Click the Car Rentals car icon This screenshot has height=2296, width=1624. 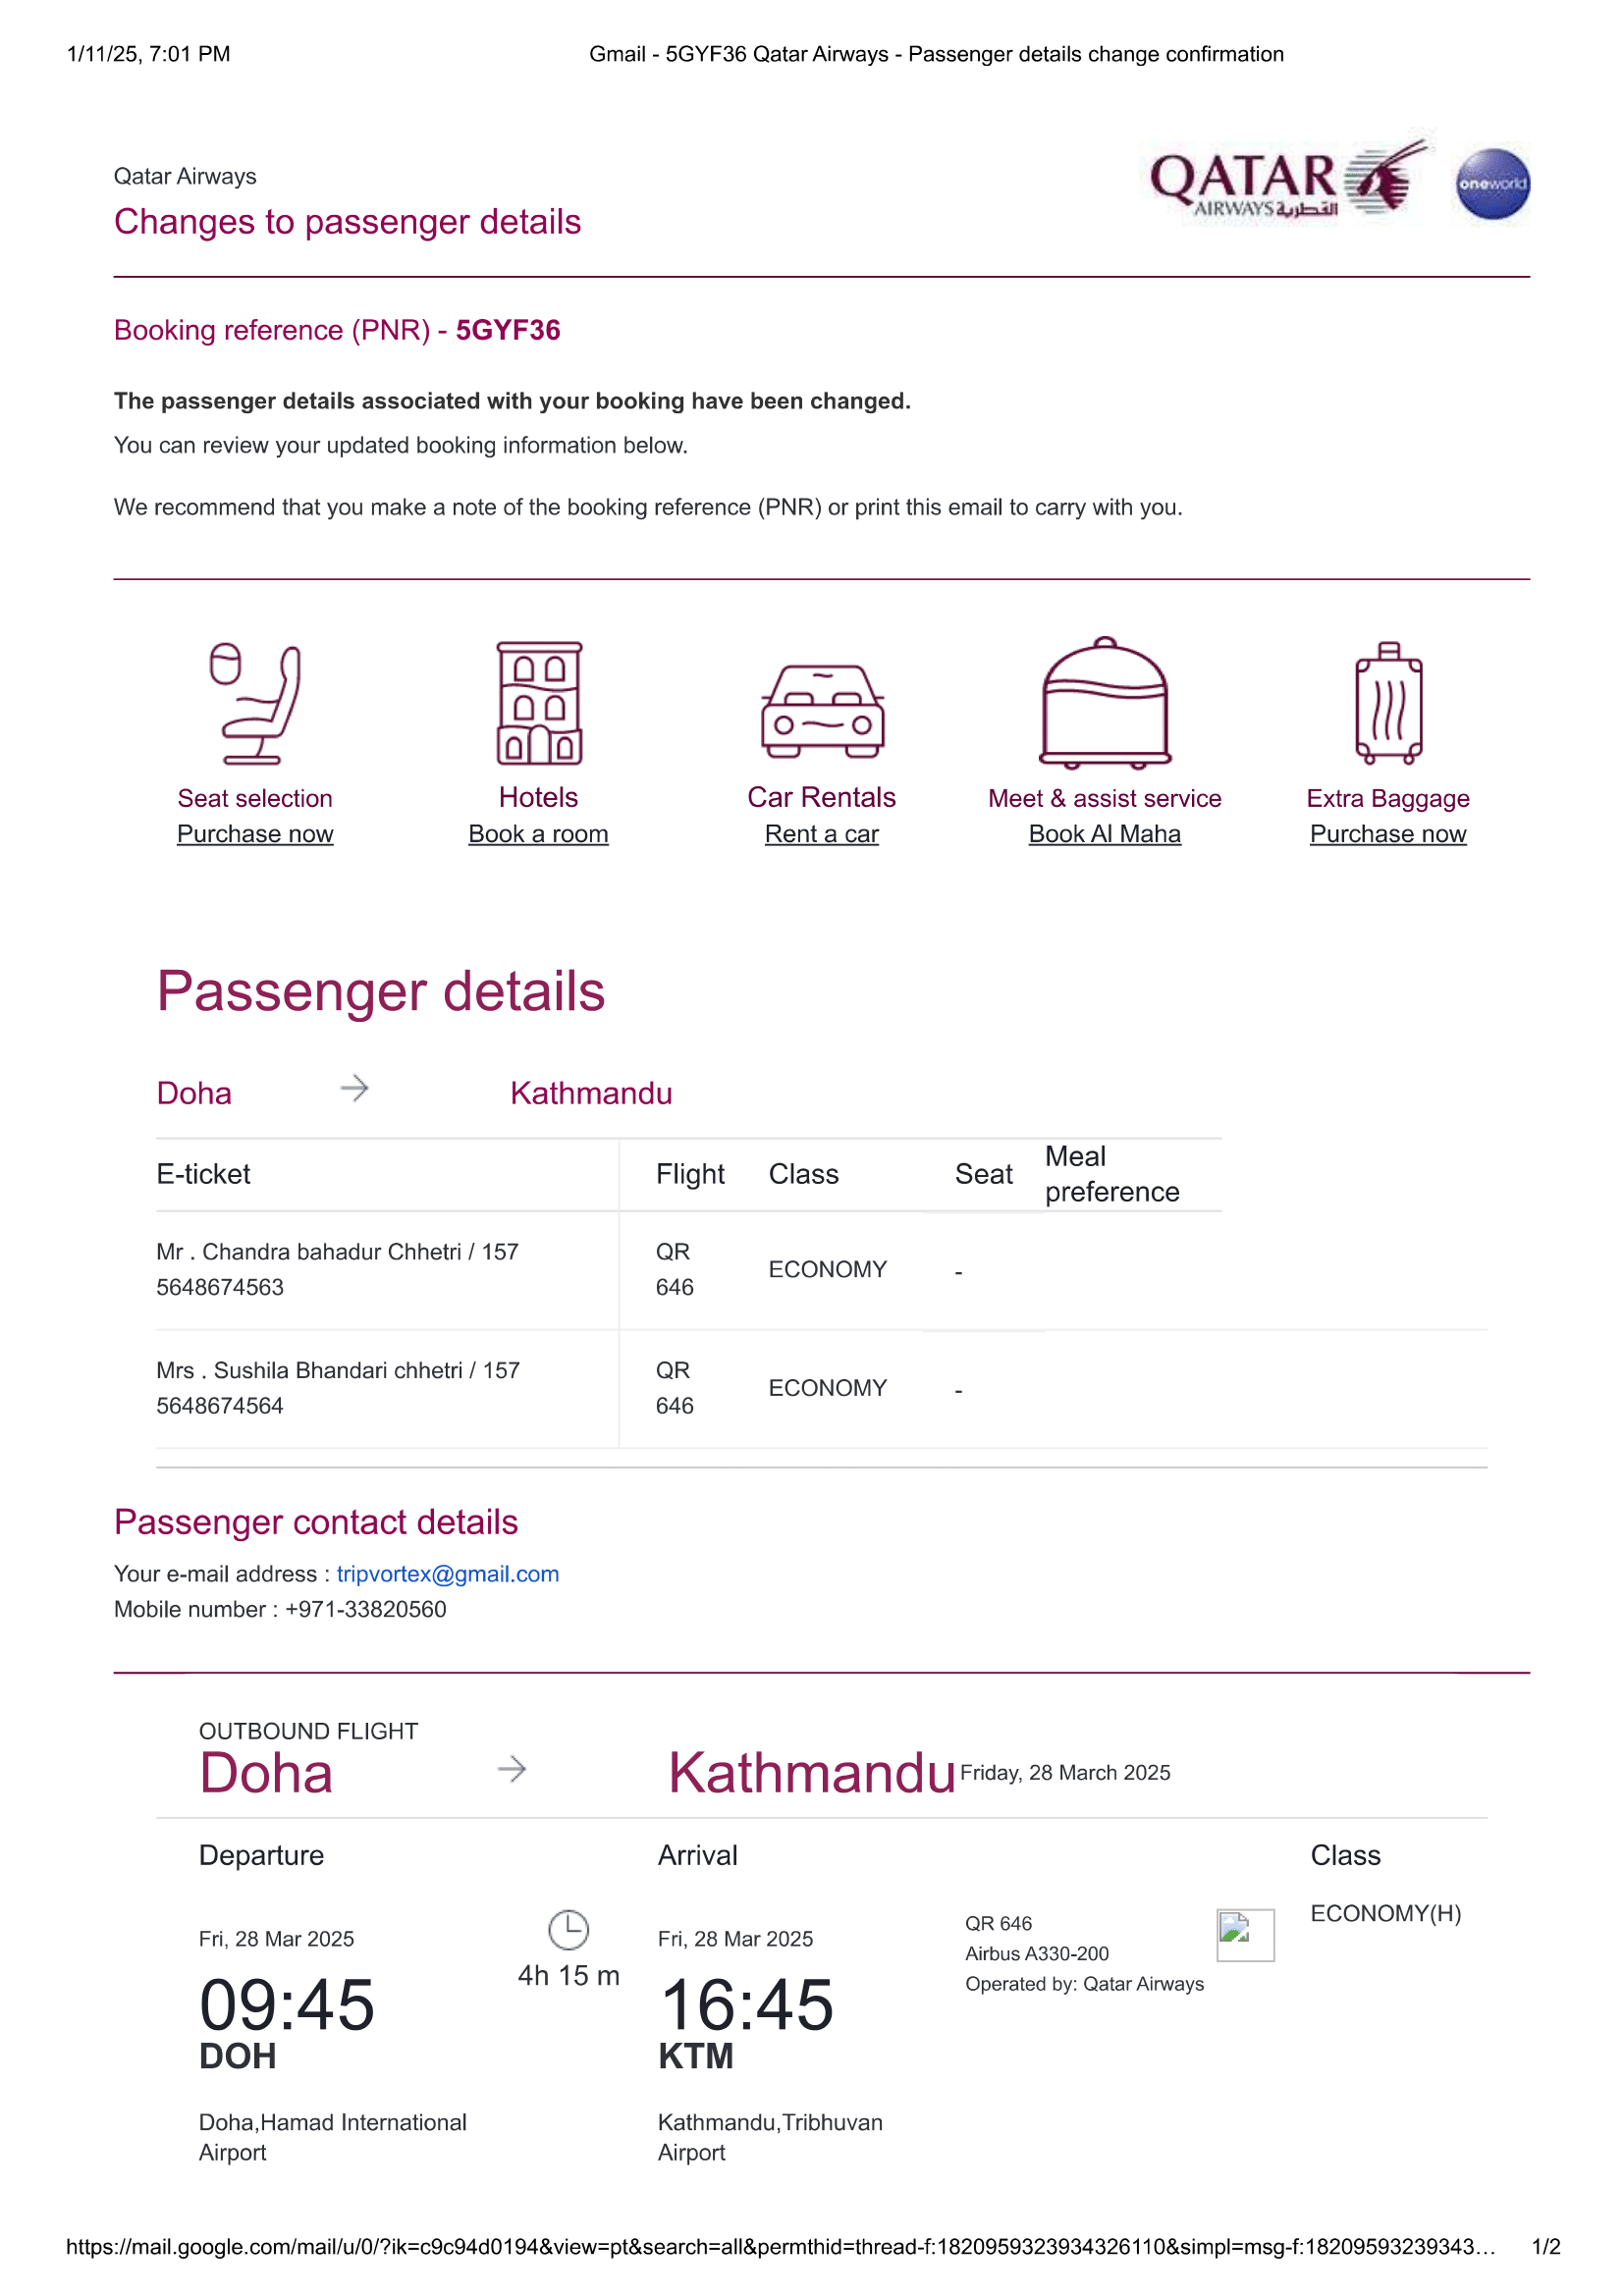coord(822,711)
